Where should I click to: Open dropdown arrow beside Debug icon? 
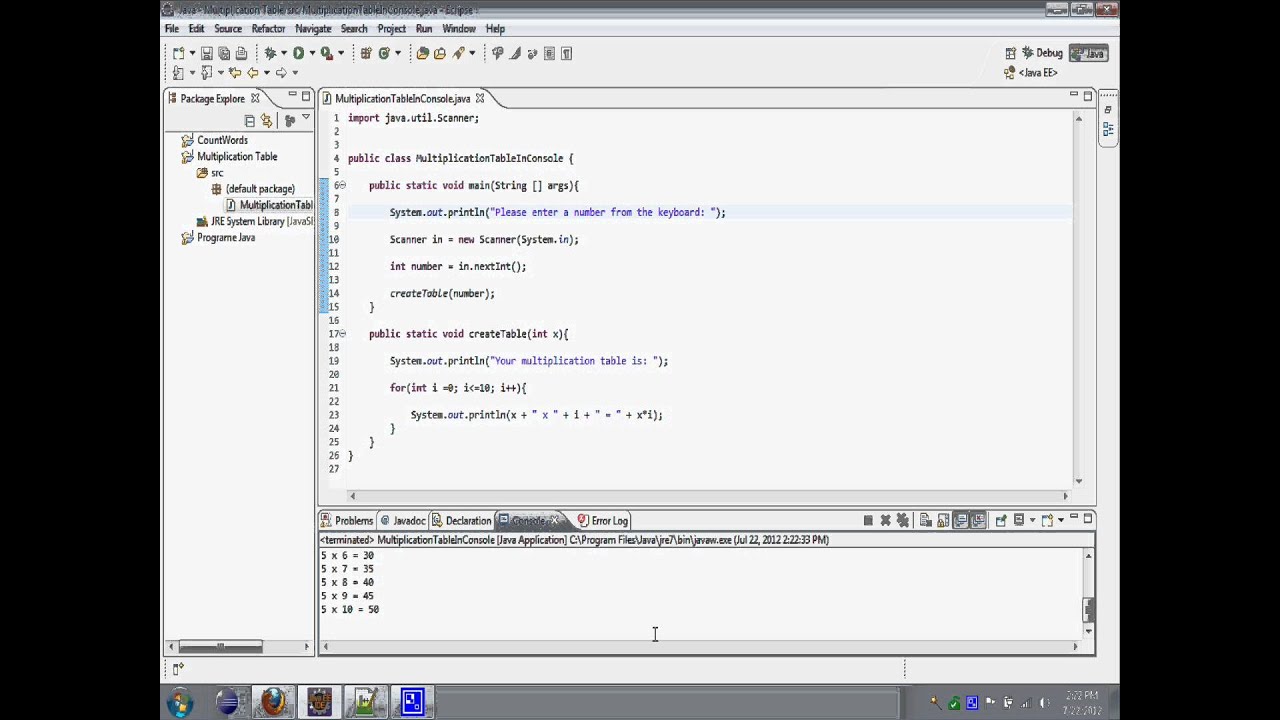tap(284, 53)
